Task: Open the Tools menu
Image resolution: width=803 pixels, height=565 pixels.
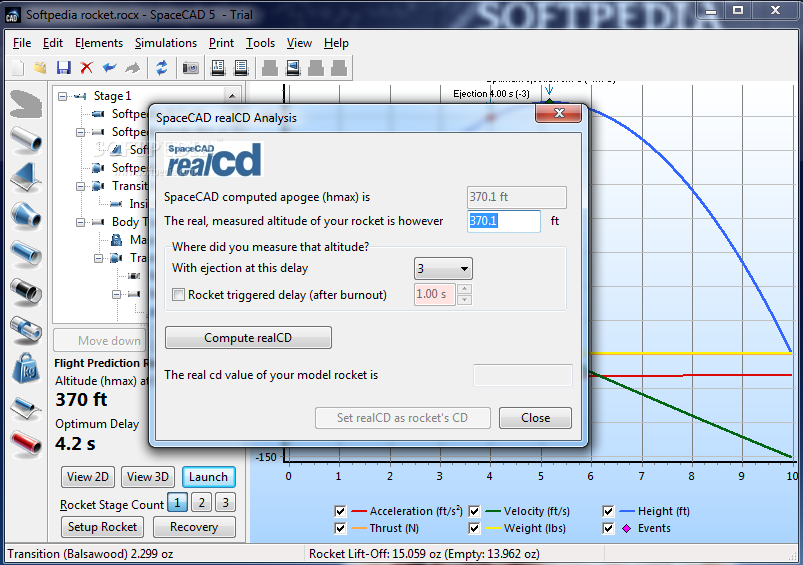Action: (x=260, y=43)
